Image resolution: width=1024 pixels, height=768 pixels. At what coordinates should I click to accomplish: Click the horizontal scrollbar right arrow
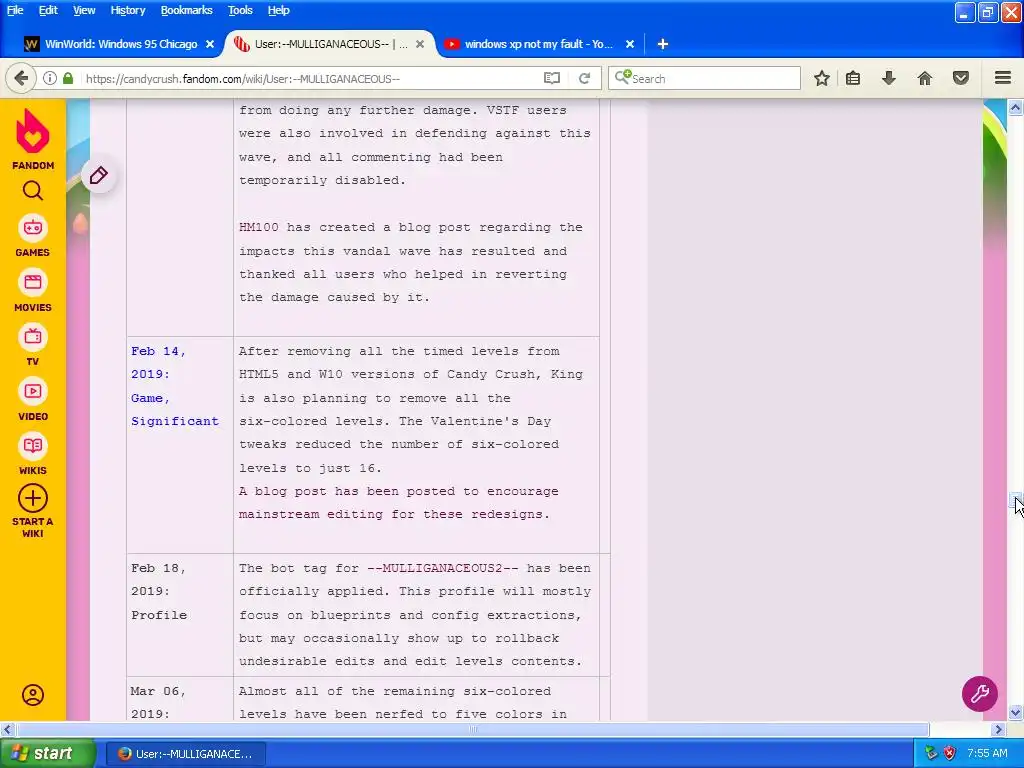point(999,729)
